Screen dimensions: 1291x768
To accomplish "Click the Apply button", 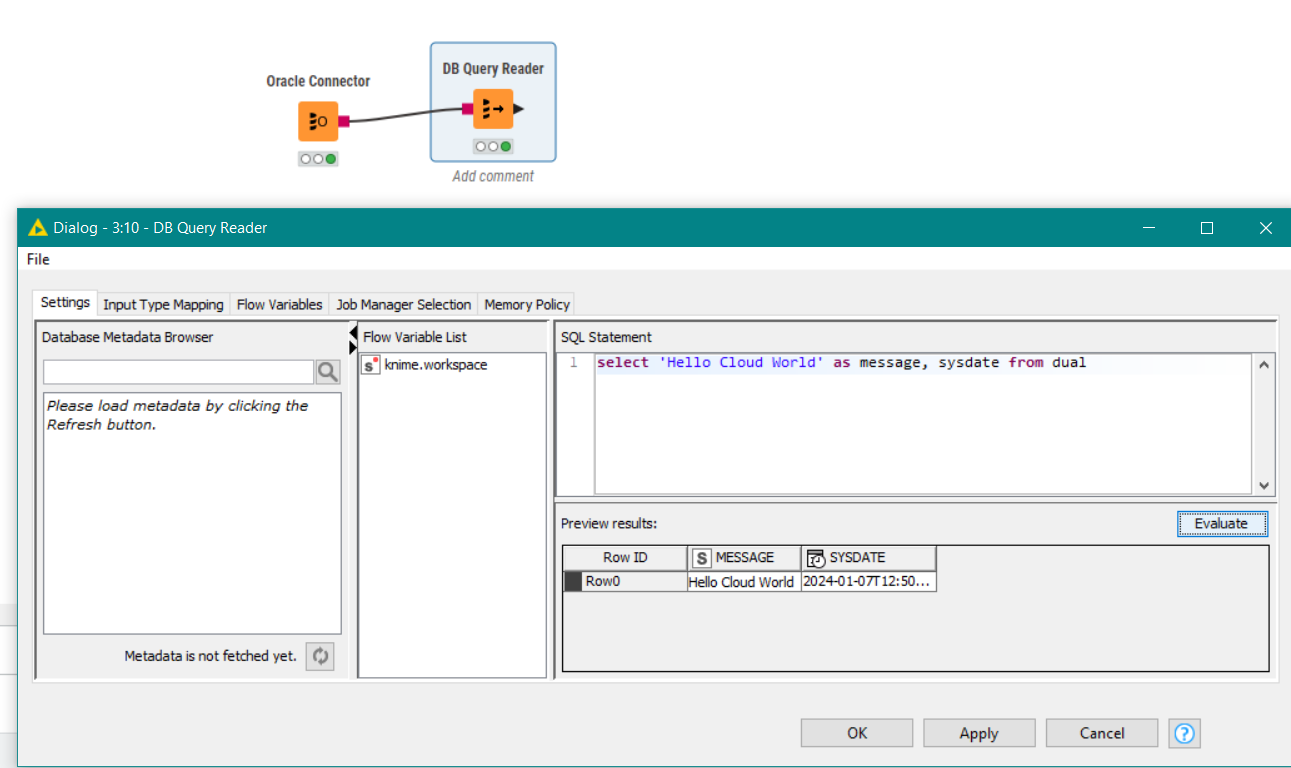I will point(979,732).
